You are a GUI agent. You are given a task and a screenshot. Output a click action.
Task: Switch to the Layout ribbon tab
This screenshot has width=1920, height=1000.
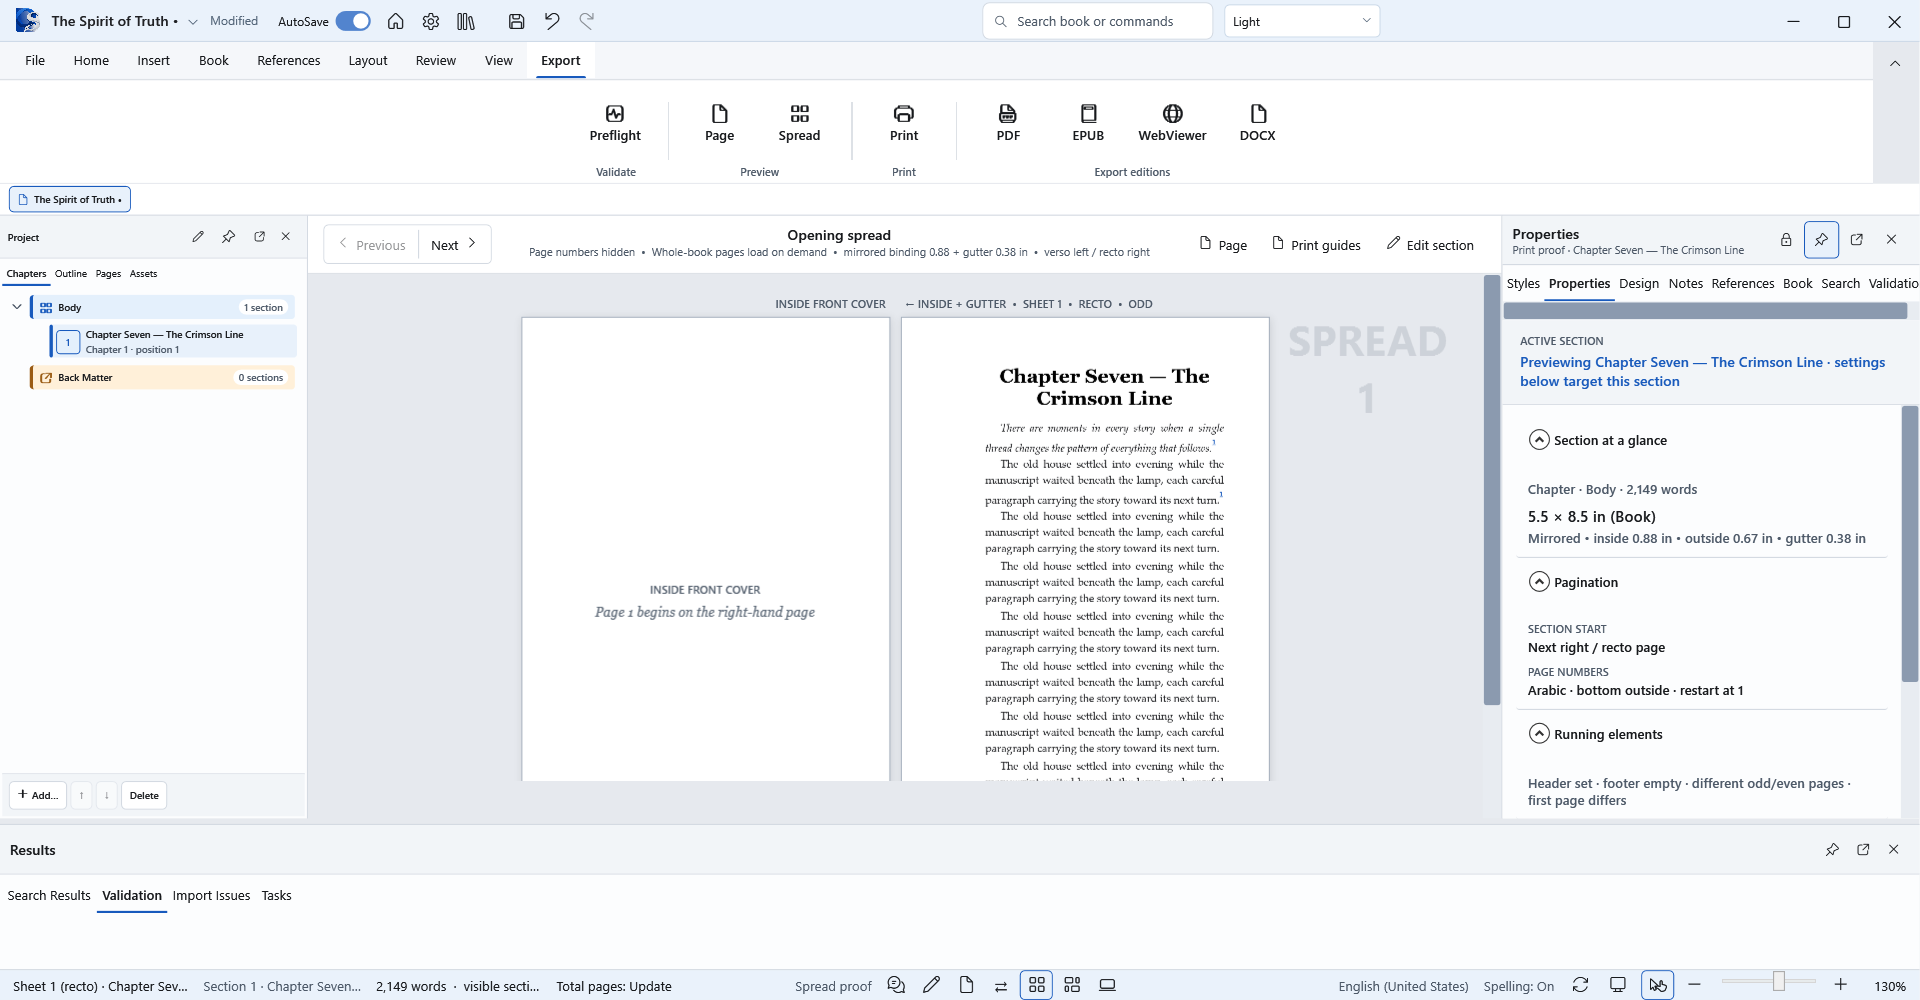[x=368, y=61]
